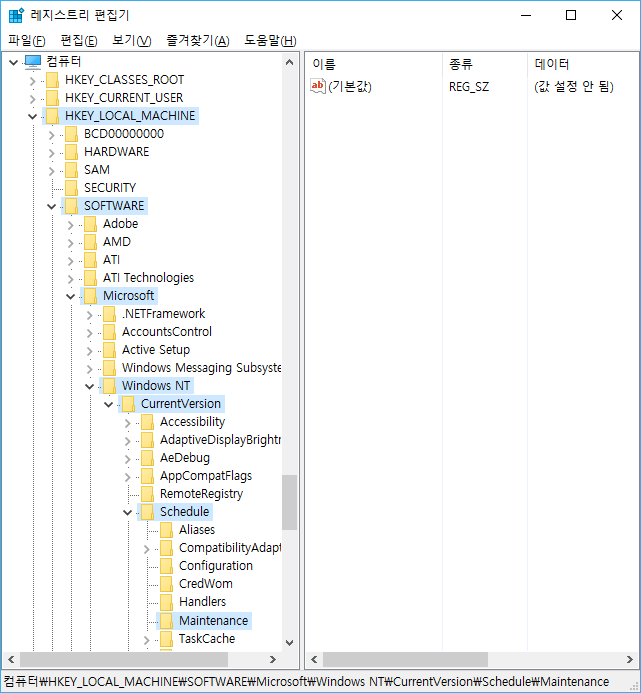Viewport: 641px width, 693px height.
Task: Click the AccountsControl folder icon
Action: coord(109,332)
